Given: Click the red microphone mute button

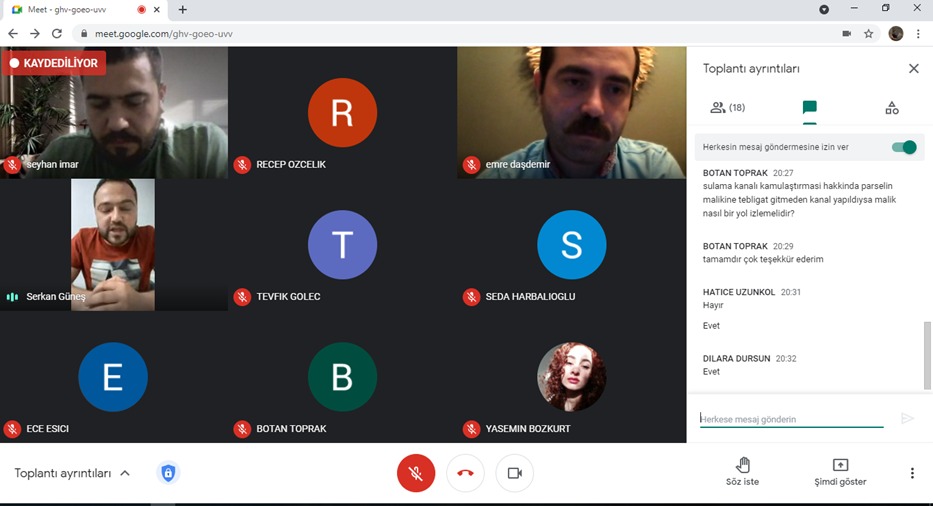Looking at the screenshot, I should pyautogui.click(x=416, y=473).
